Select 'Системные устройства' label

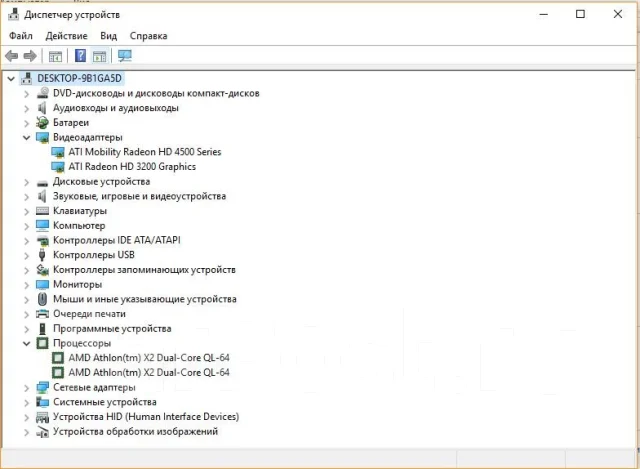click(x=104, y=402)
